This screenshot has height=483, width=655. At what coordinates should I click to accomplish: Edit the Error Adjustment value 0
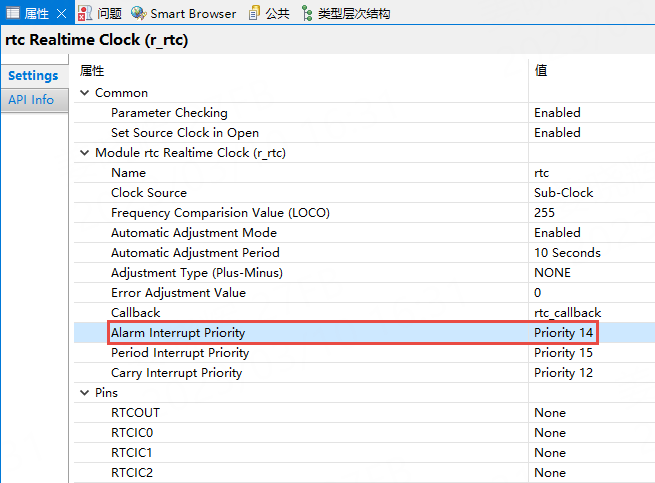(x=538, y=293)
